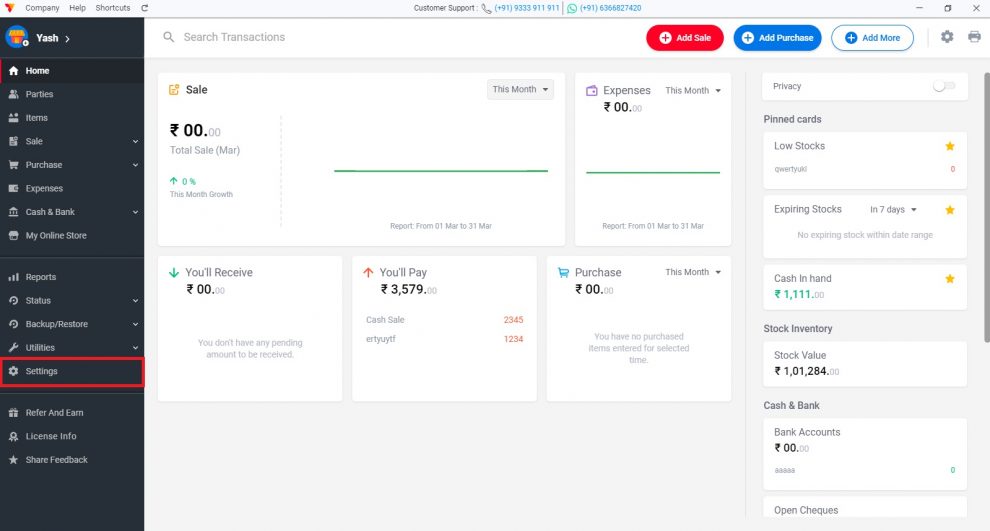Viewport: 990px width, 531px height.
Task: Open the Expiring Stocks In 7 days dropdown
Action: click(x=893, y=210)
